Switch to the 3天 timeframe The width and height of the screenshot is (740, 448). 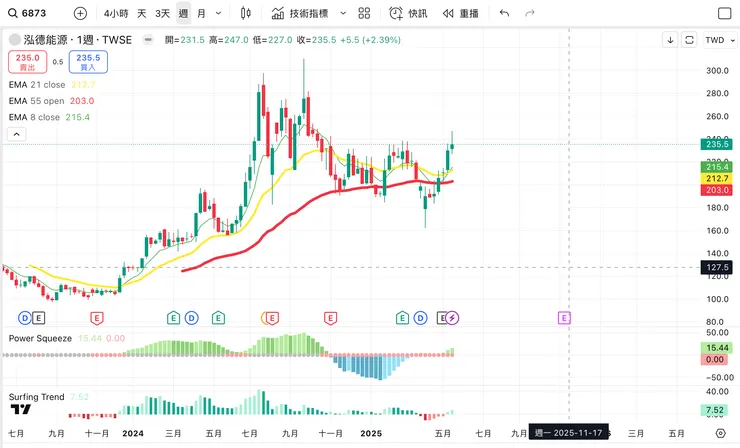[162, 13]
